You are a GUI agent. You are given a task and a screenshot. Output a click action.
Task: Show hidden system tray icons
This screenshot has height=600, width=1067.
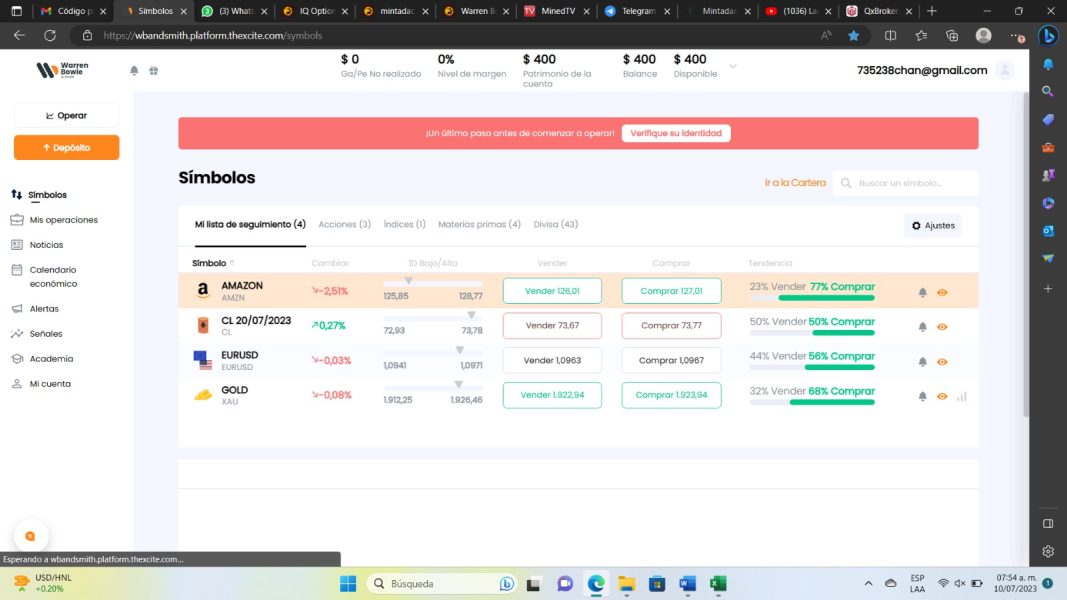(x=868, y=584)
